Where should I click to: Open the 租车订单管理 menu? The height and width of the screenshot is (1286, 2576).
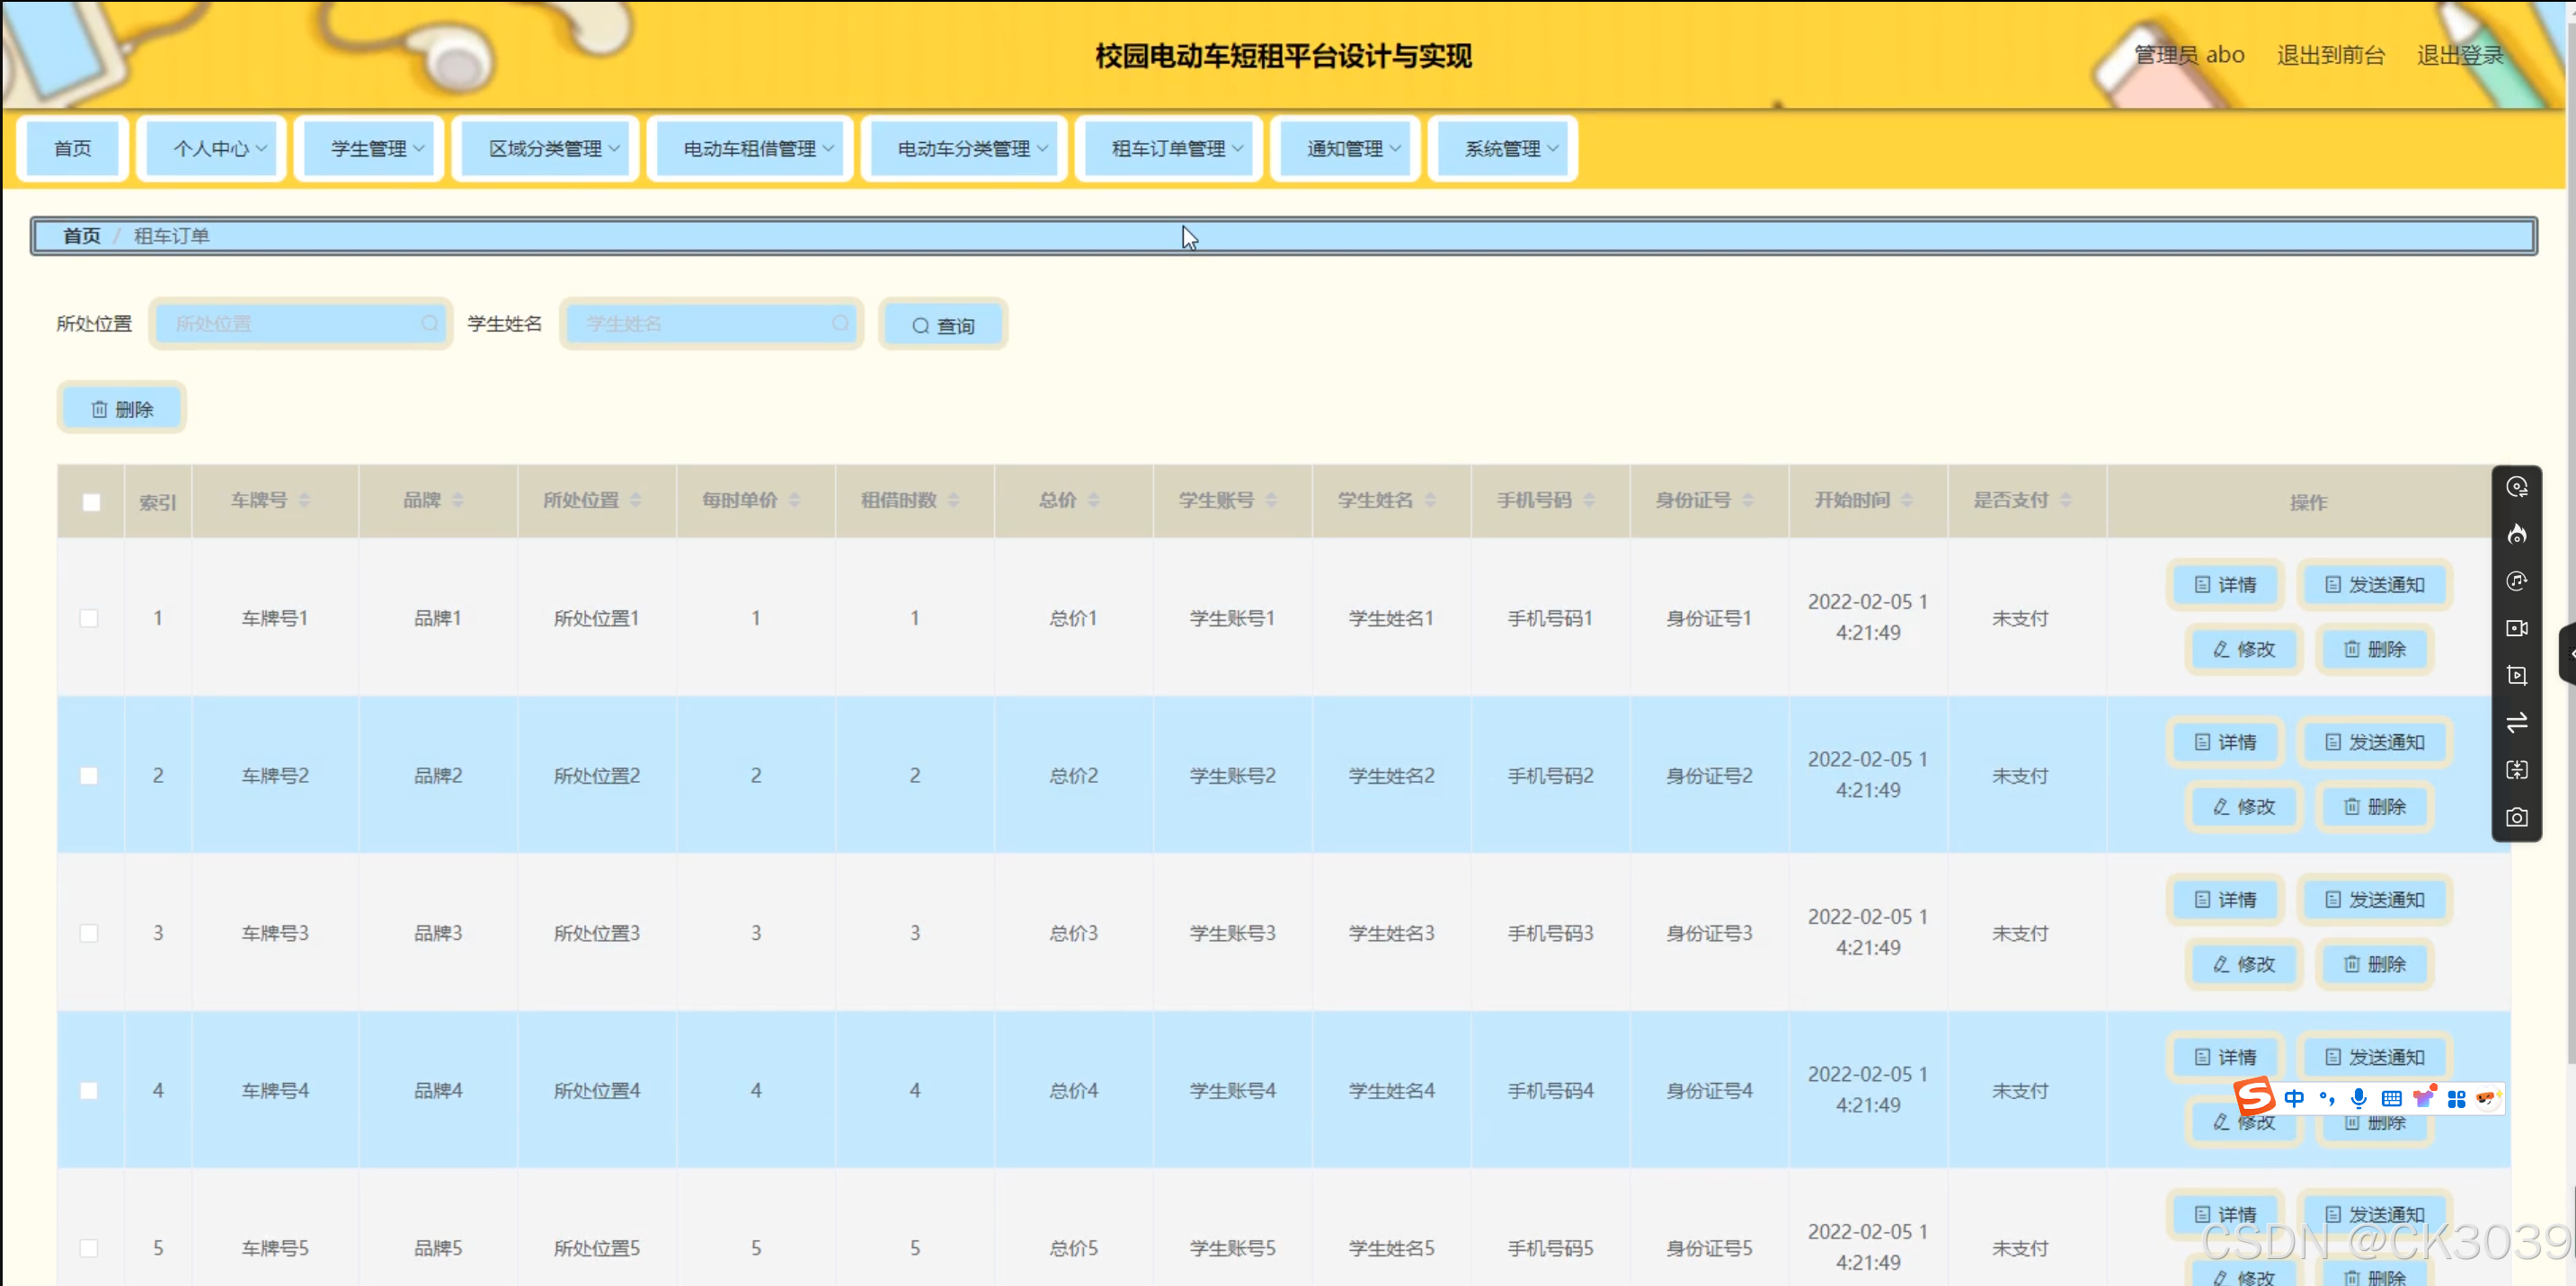point(1176,149)
